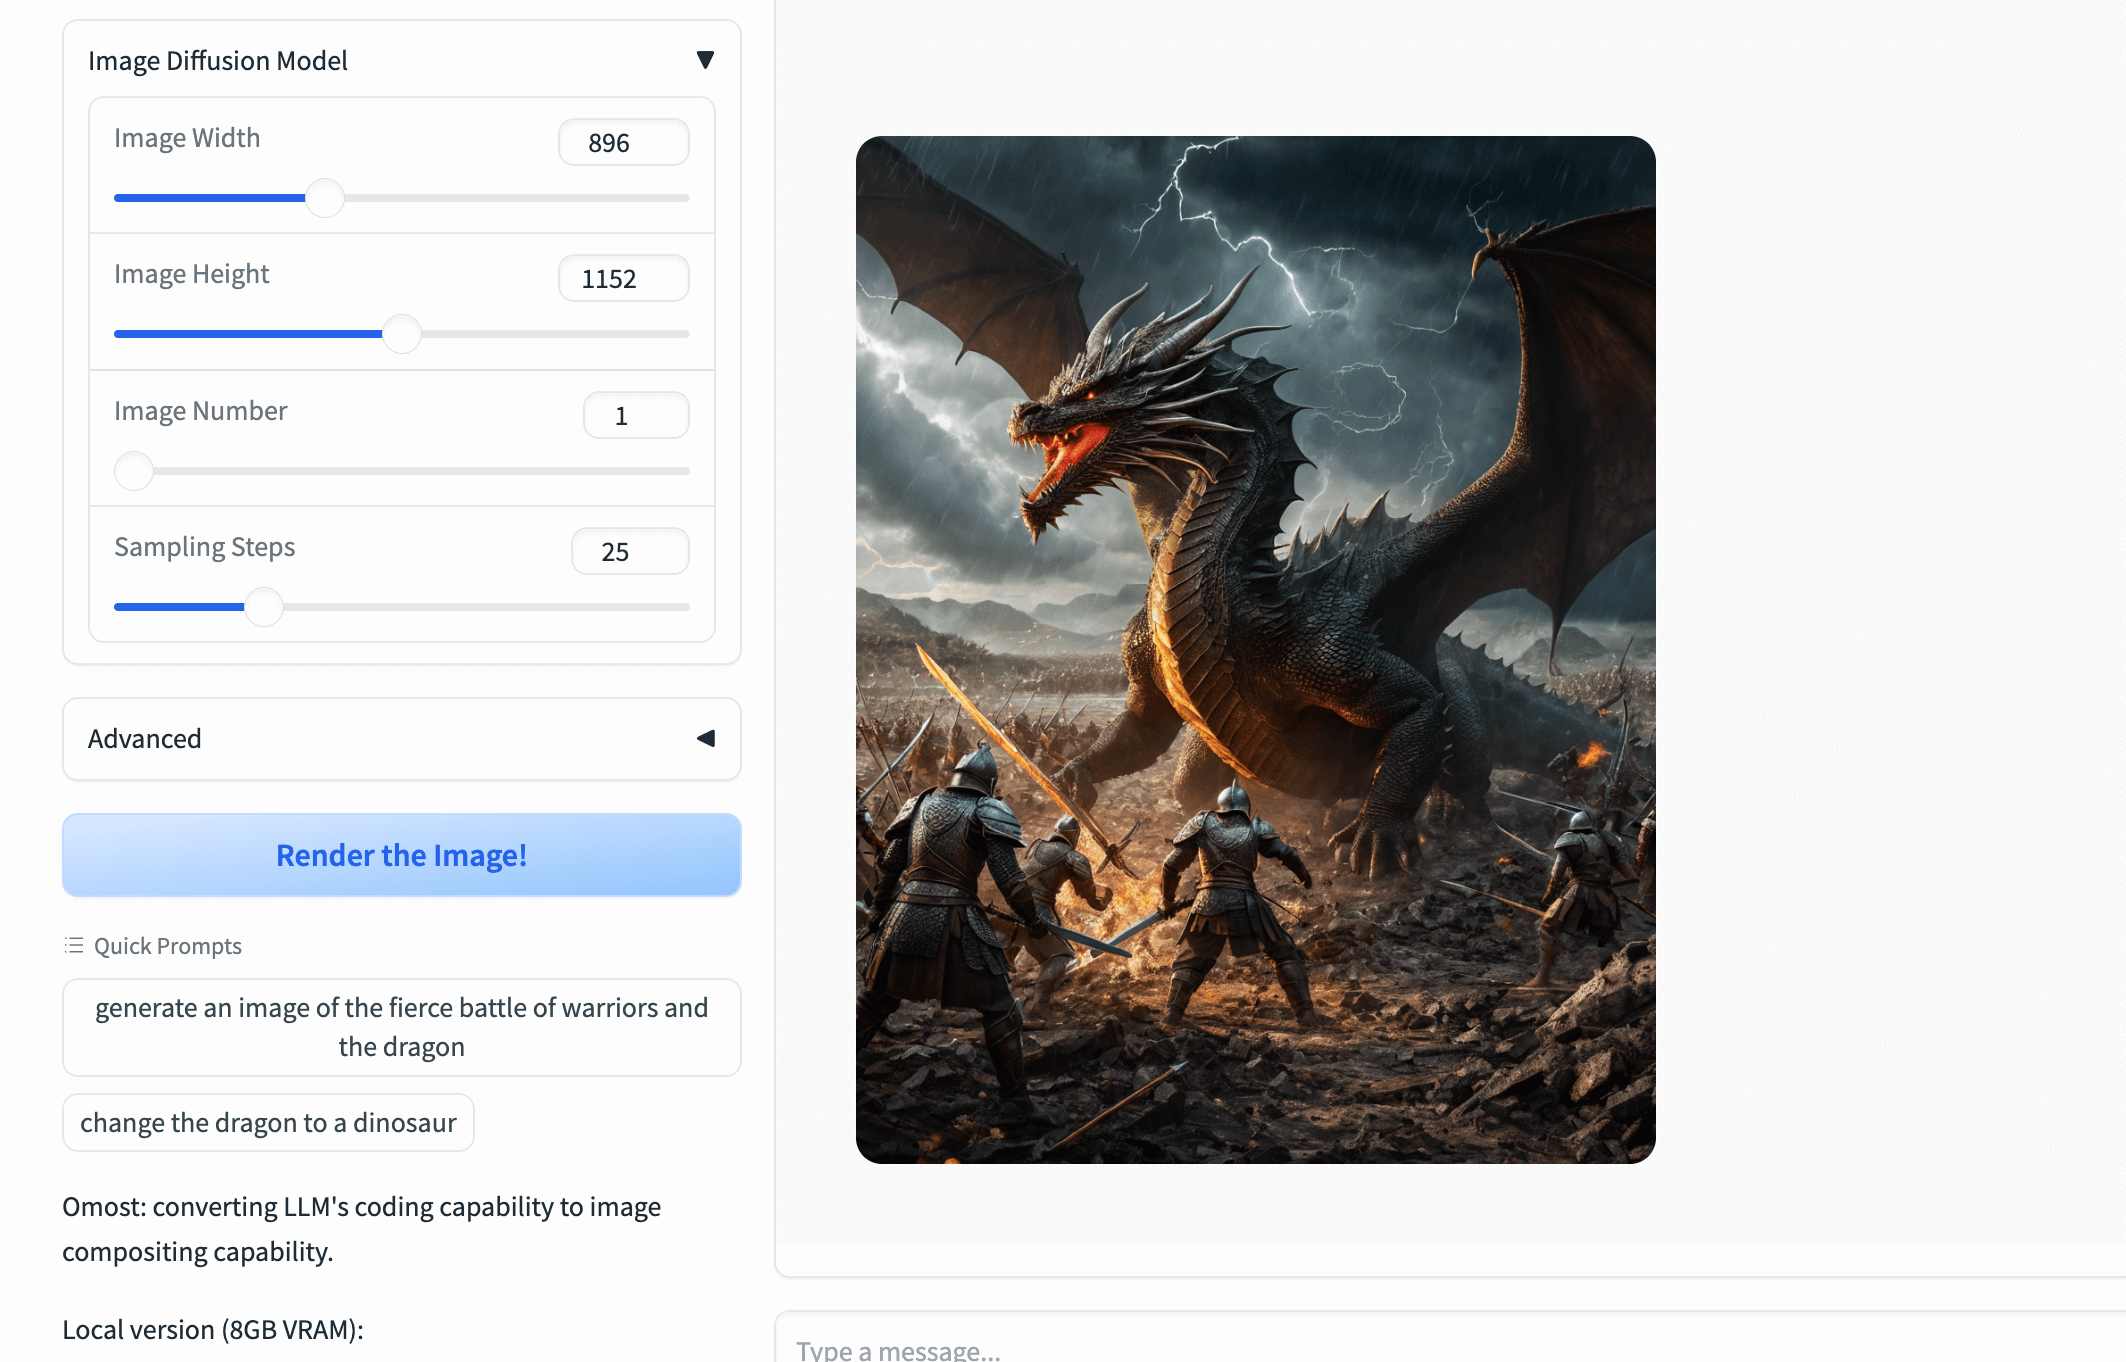Select the change dragon to dinosaur prompt
The width and height of the screenshot is (2126, 1362).
point(268,1123)
